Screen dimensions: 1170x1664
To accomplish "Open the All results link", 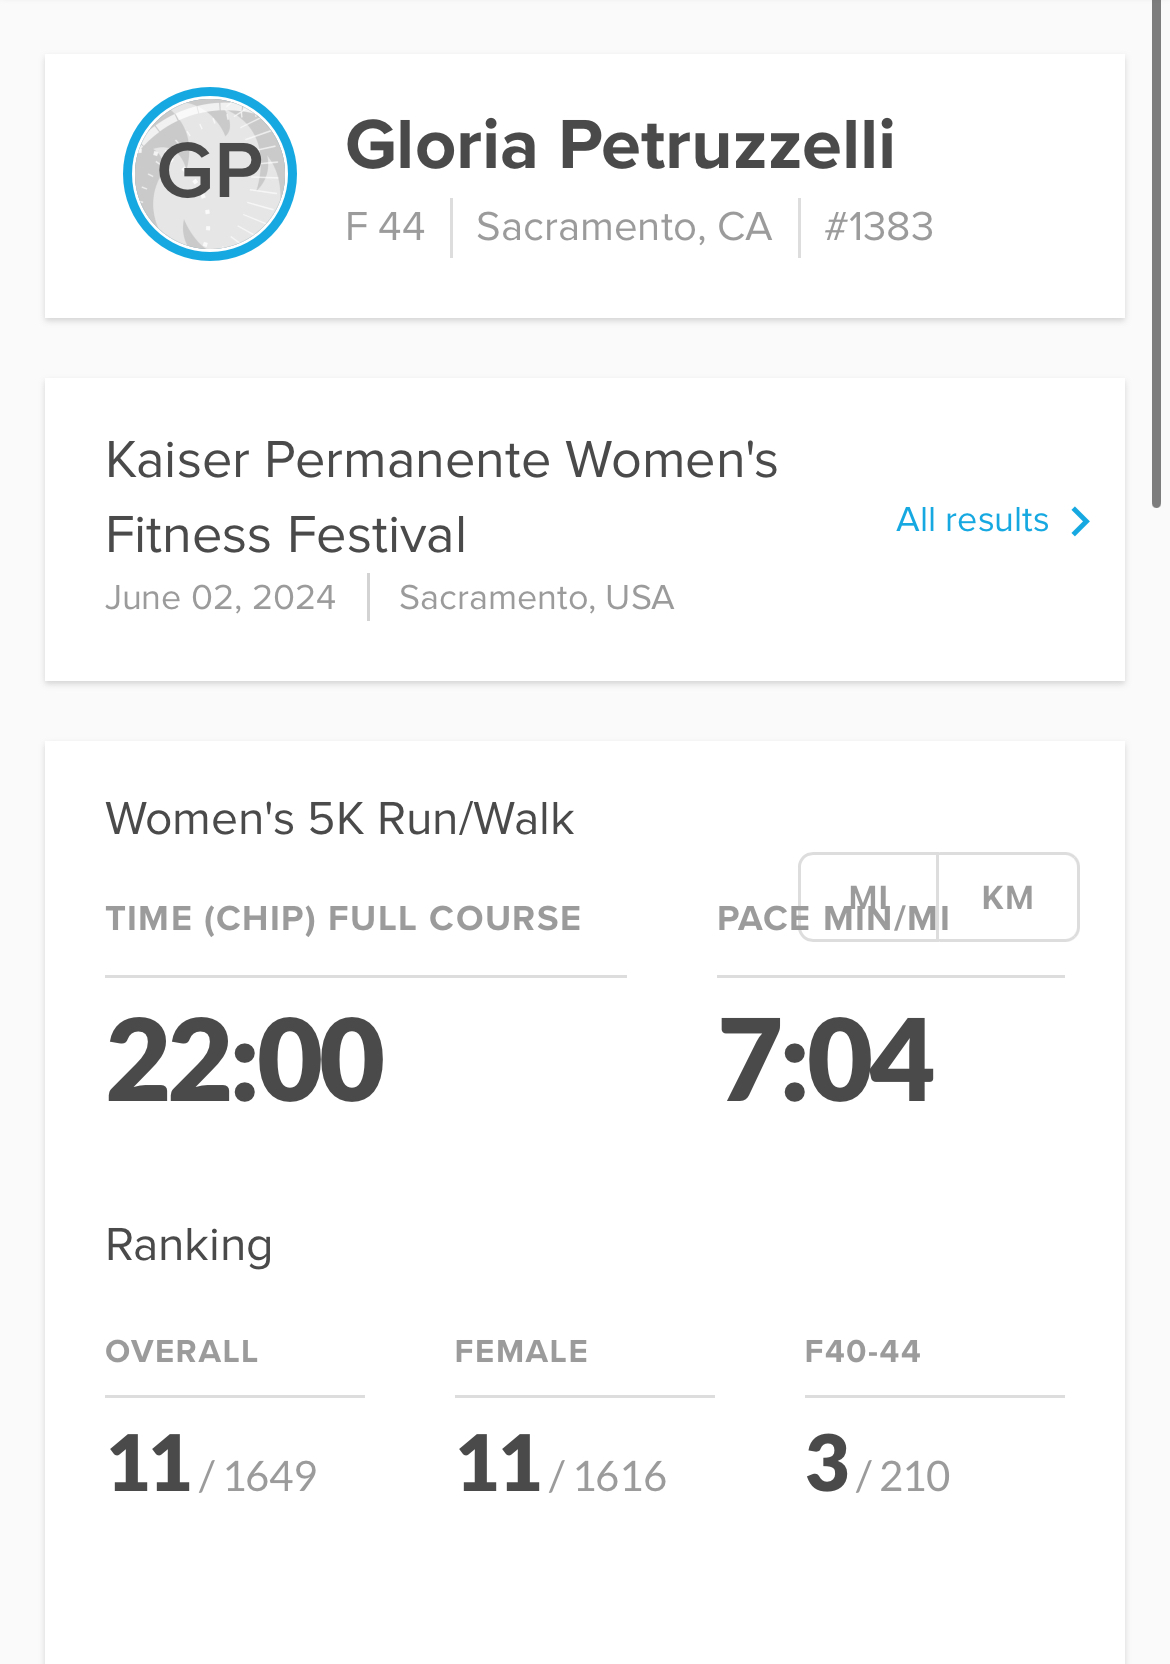I will point(972,520).
